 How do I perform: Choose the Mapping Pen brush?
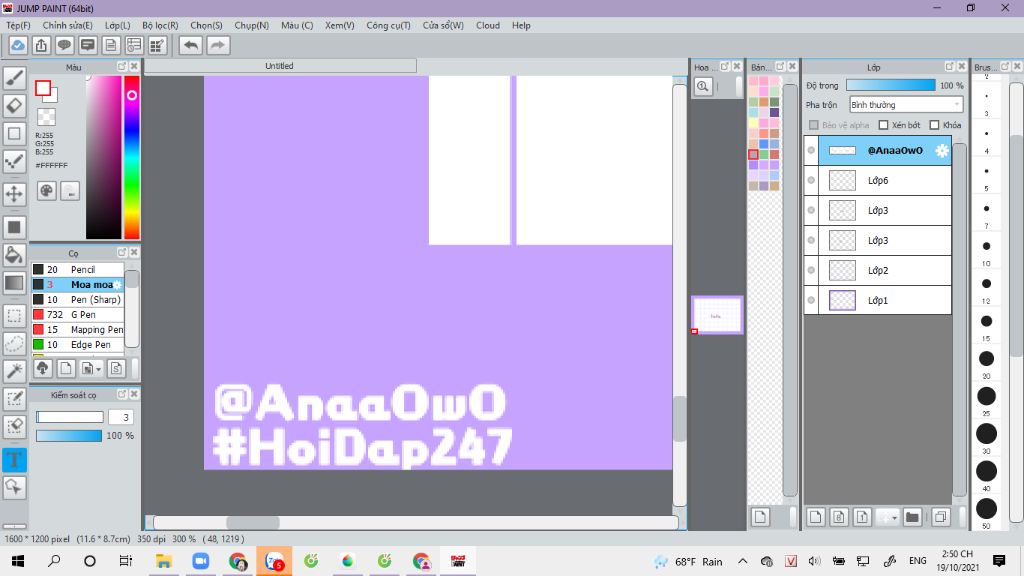78,329
